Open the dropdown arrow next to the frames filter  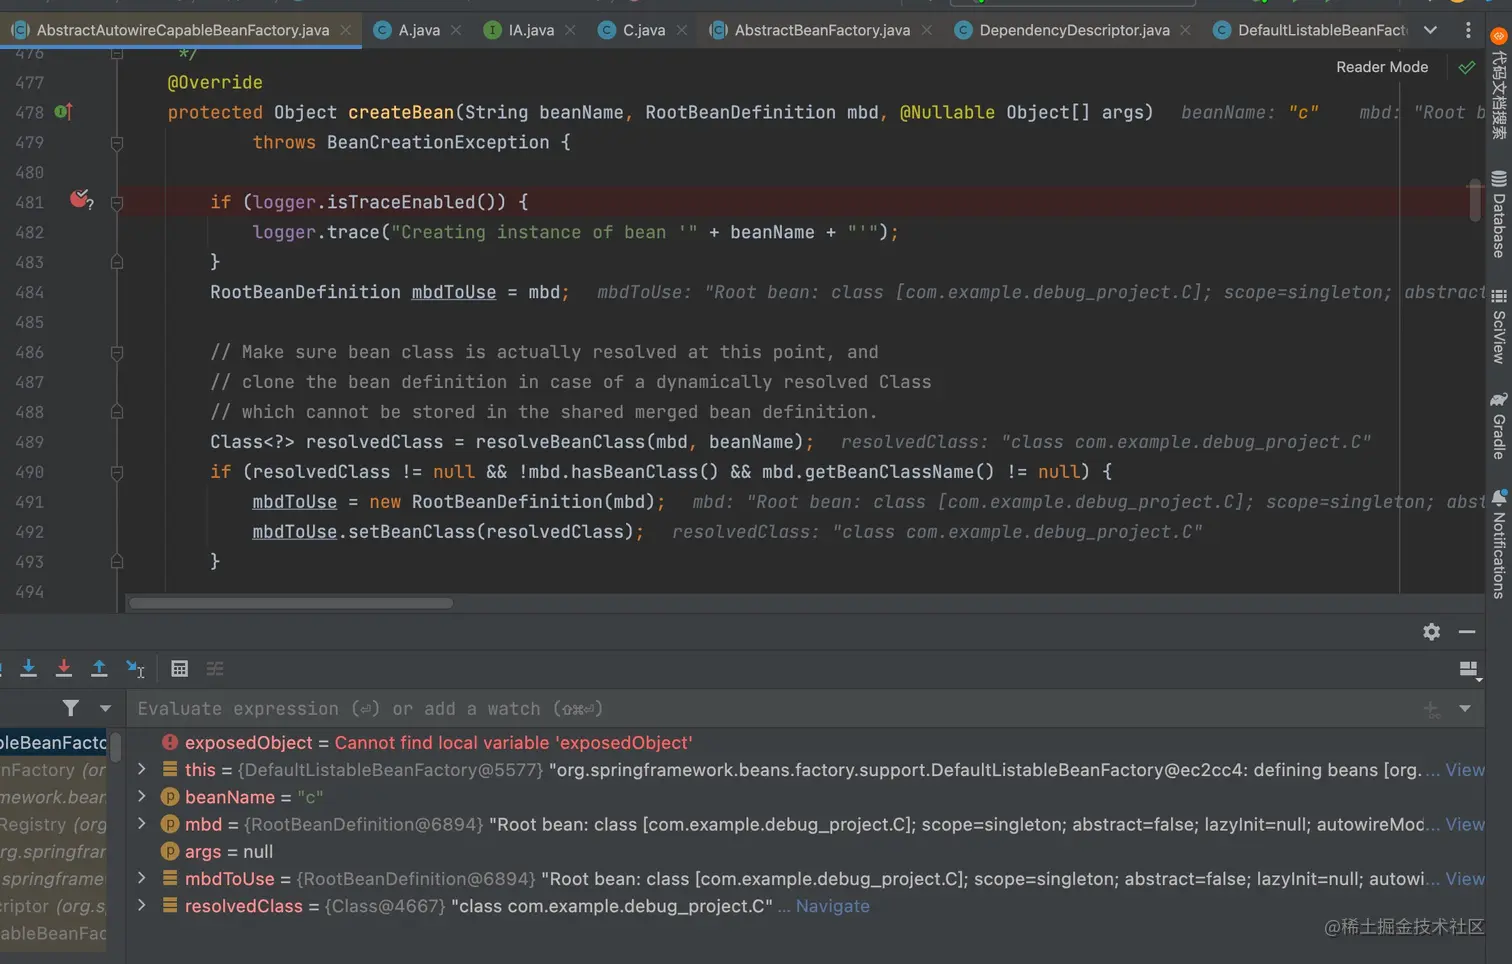pos(105,708)
